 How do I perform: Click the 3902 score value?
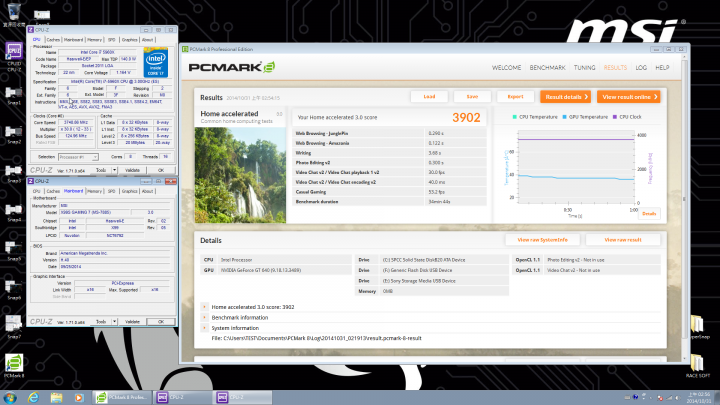466,118
